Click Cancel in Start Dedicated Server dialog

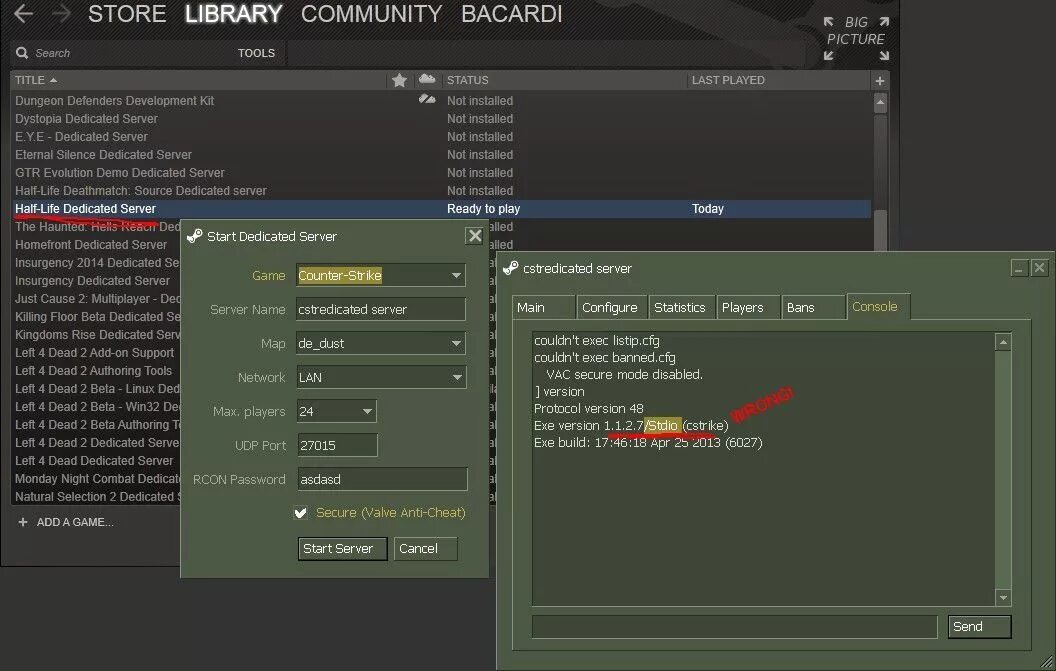click(425, 548)
